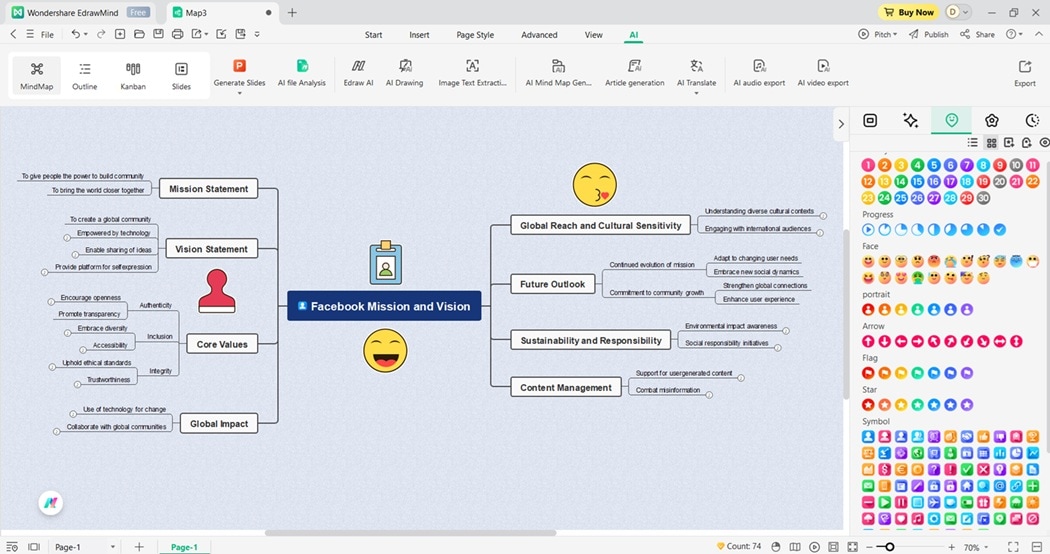Click the floating AI assistant button
1050x554 pixels.
point(50,502)
